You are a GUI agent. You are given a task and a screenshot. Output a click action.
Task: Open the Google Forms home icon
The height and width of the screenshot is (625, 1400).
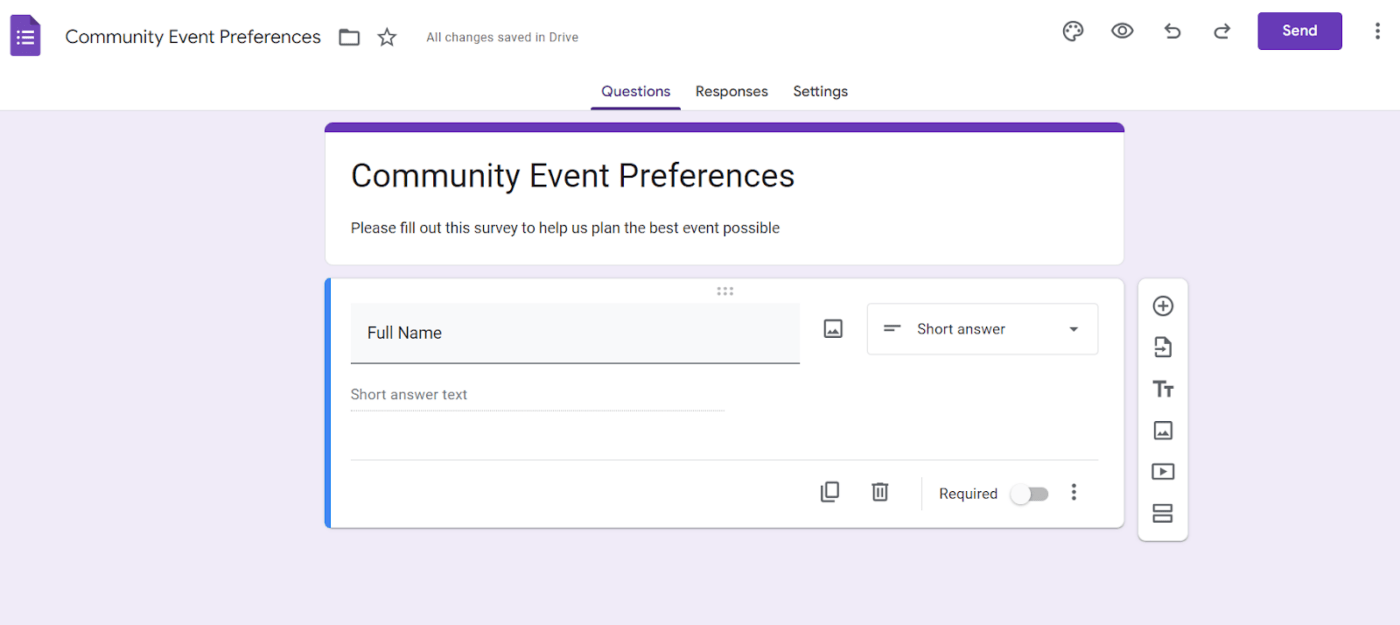tap(25, 36)
